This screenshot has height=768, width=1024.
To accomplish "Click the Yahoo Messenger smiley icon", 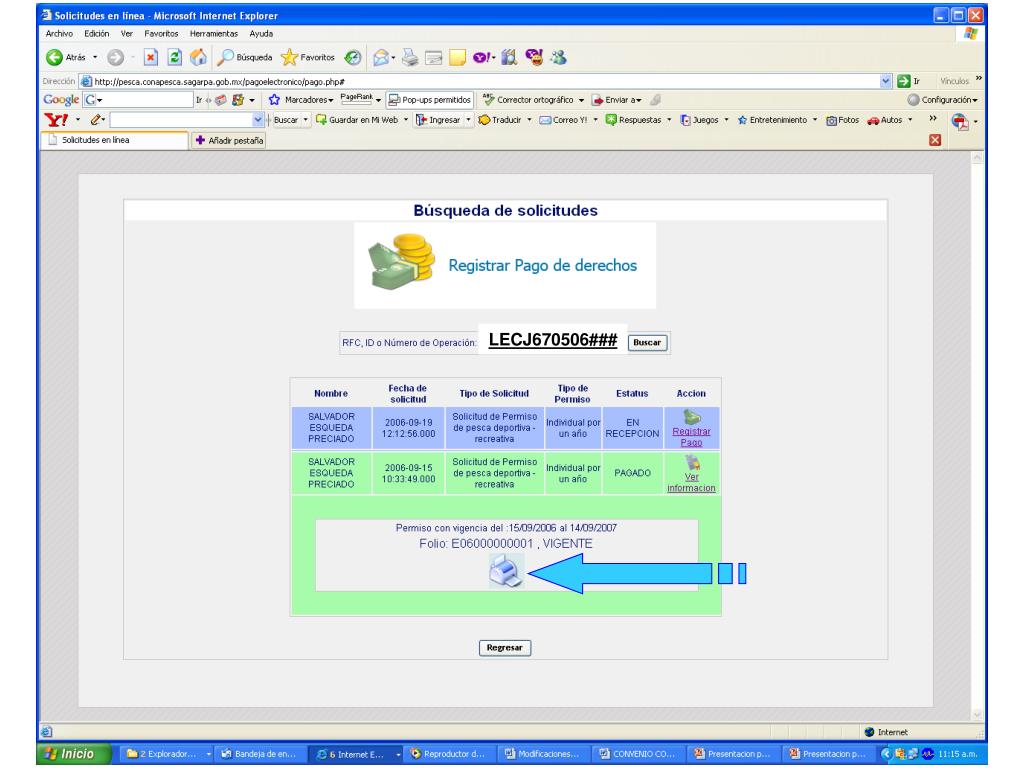I will coord(534,57).
